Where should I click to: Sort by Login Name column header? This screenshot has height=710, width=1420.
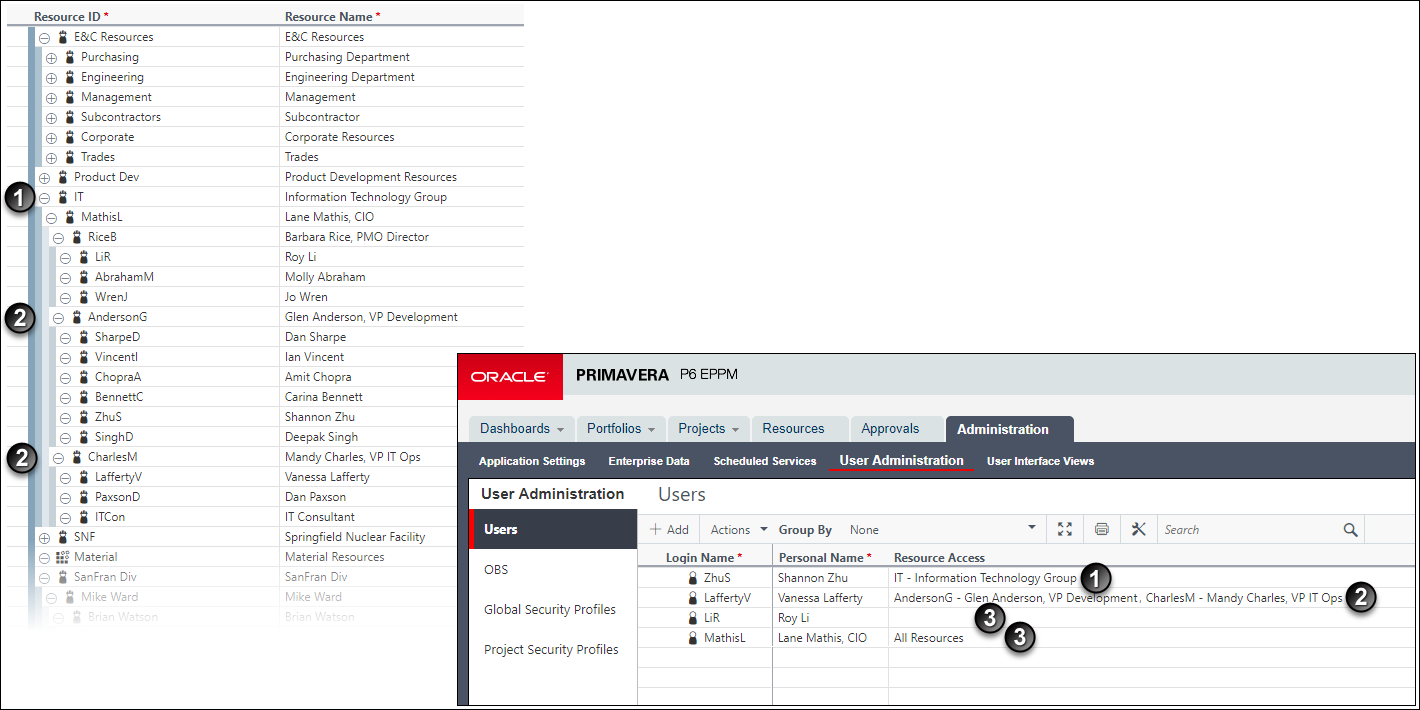coord(704,557)
